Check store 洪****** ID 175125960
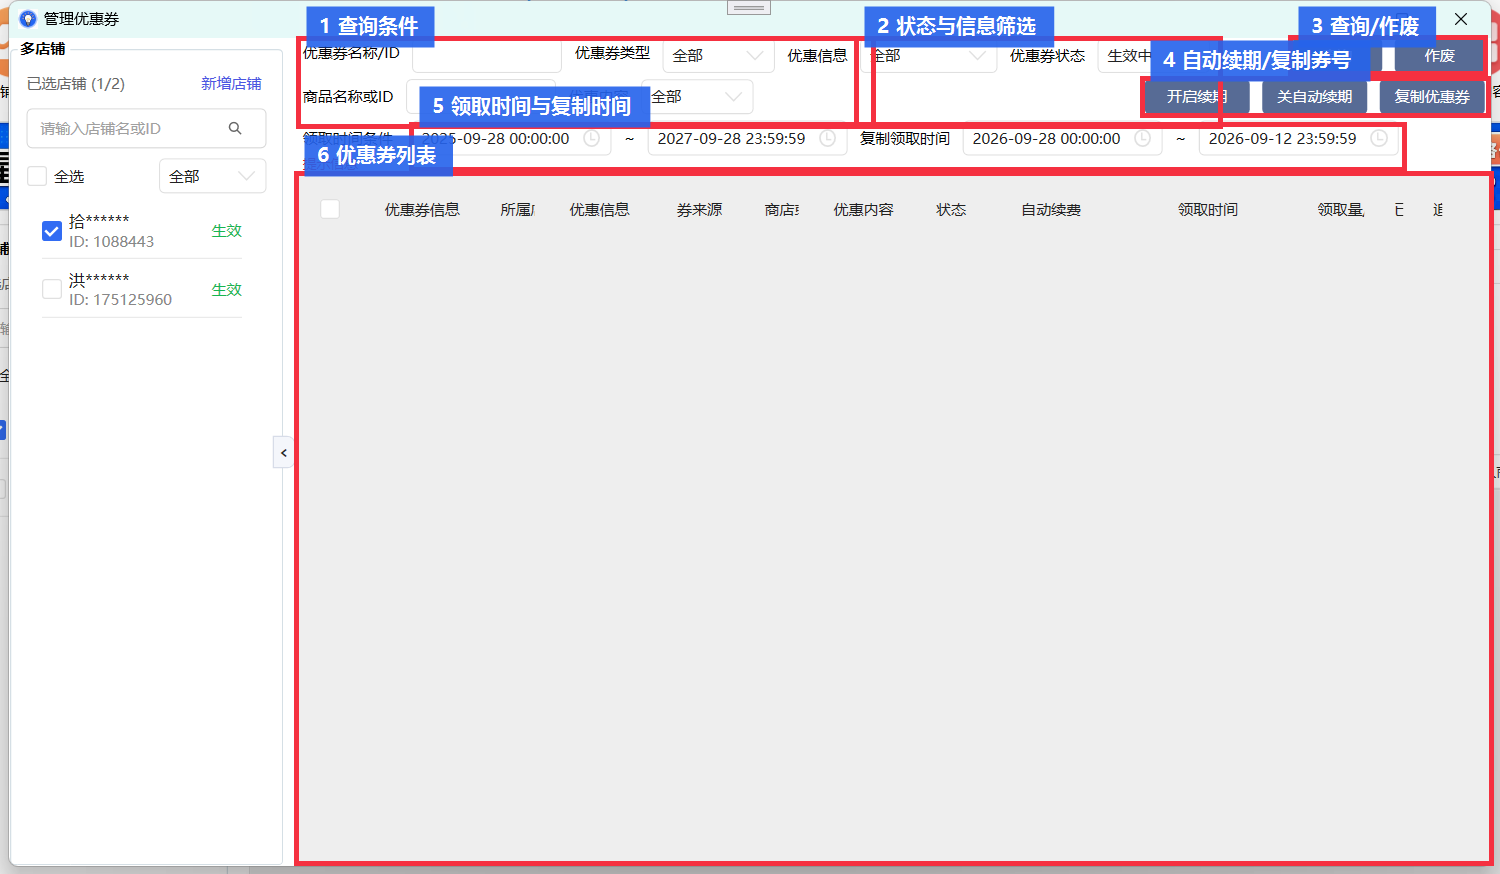This screenshot has height=874, width=1500. coord(52,289)
